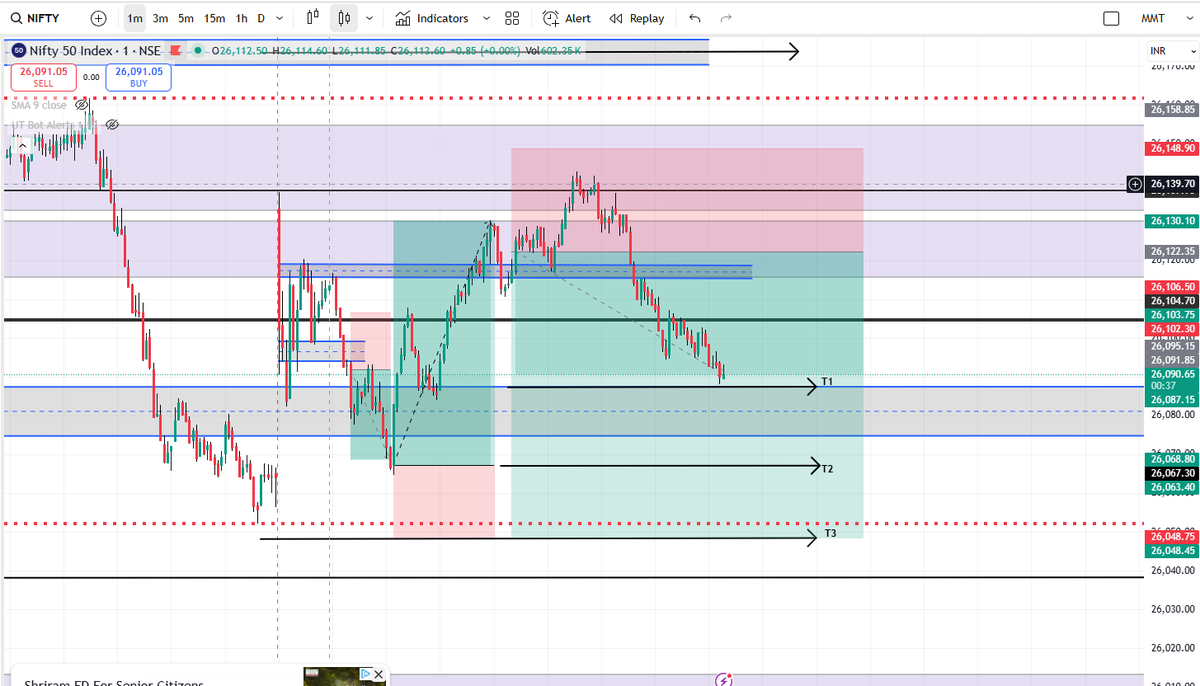
Task: Collapse the indicator legend chevron
Action: coord(20,147)
